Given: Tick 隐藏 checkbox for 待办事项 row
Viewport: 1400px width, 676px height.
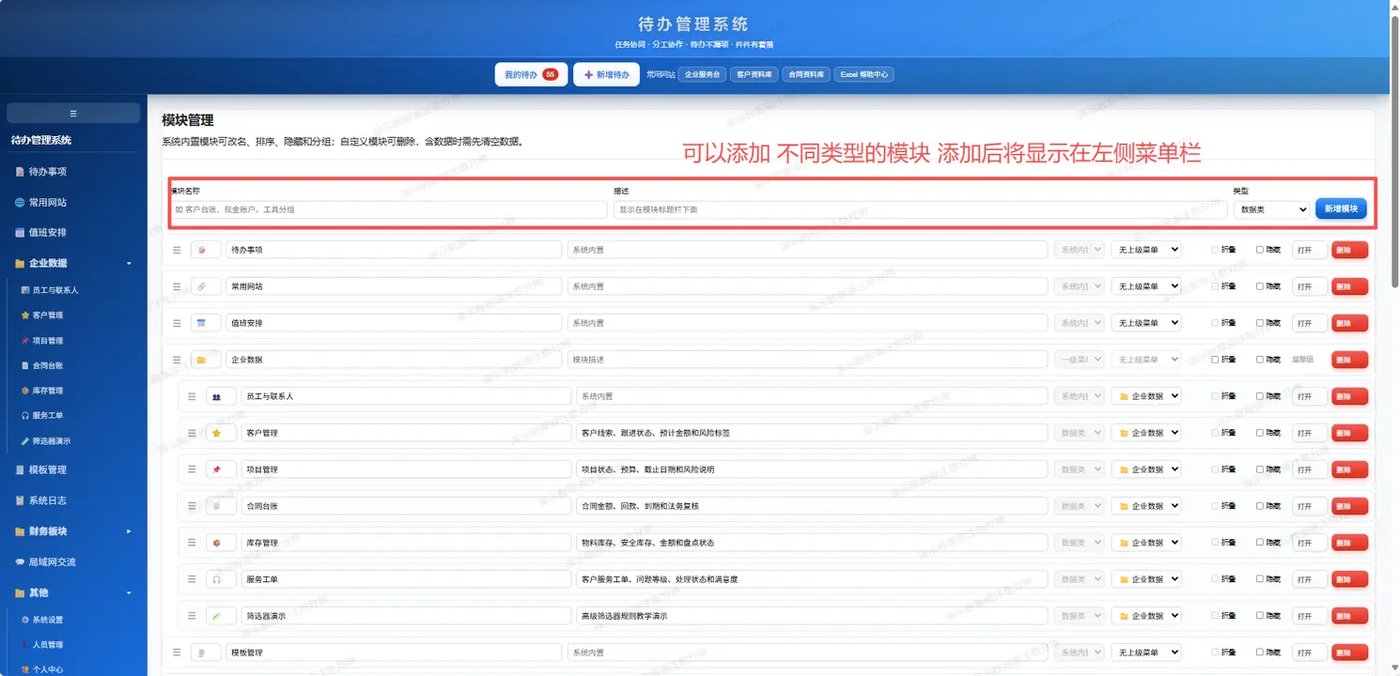Looking at the screenshot, I should point(1260,250).
